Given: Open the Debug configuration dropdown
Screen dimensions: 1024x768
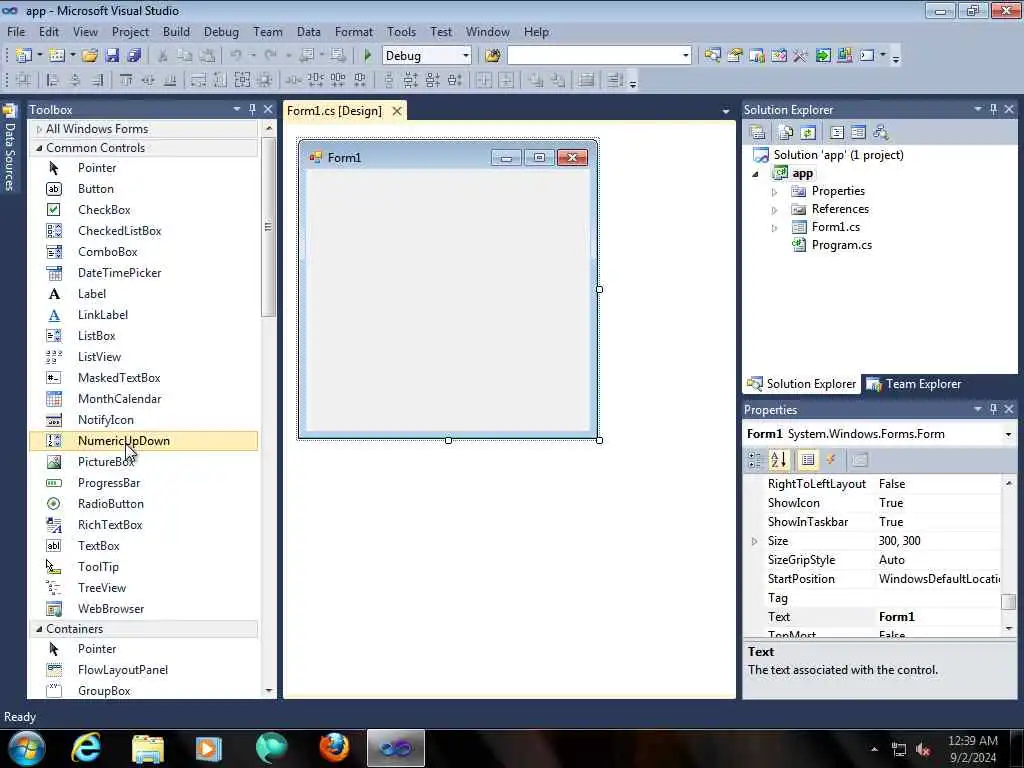Looking at the screenshot, I should click(x=466, y=56).
